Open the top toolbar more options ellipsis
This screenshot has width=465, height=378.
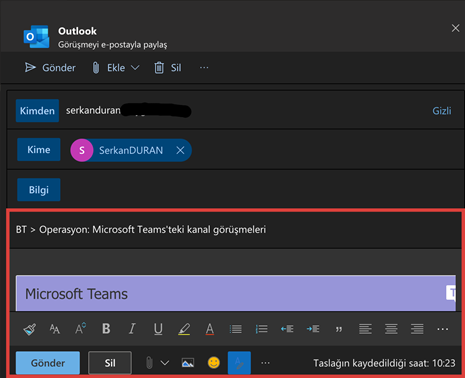coord(204,68)
